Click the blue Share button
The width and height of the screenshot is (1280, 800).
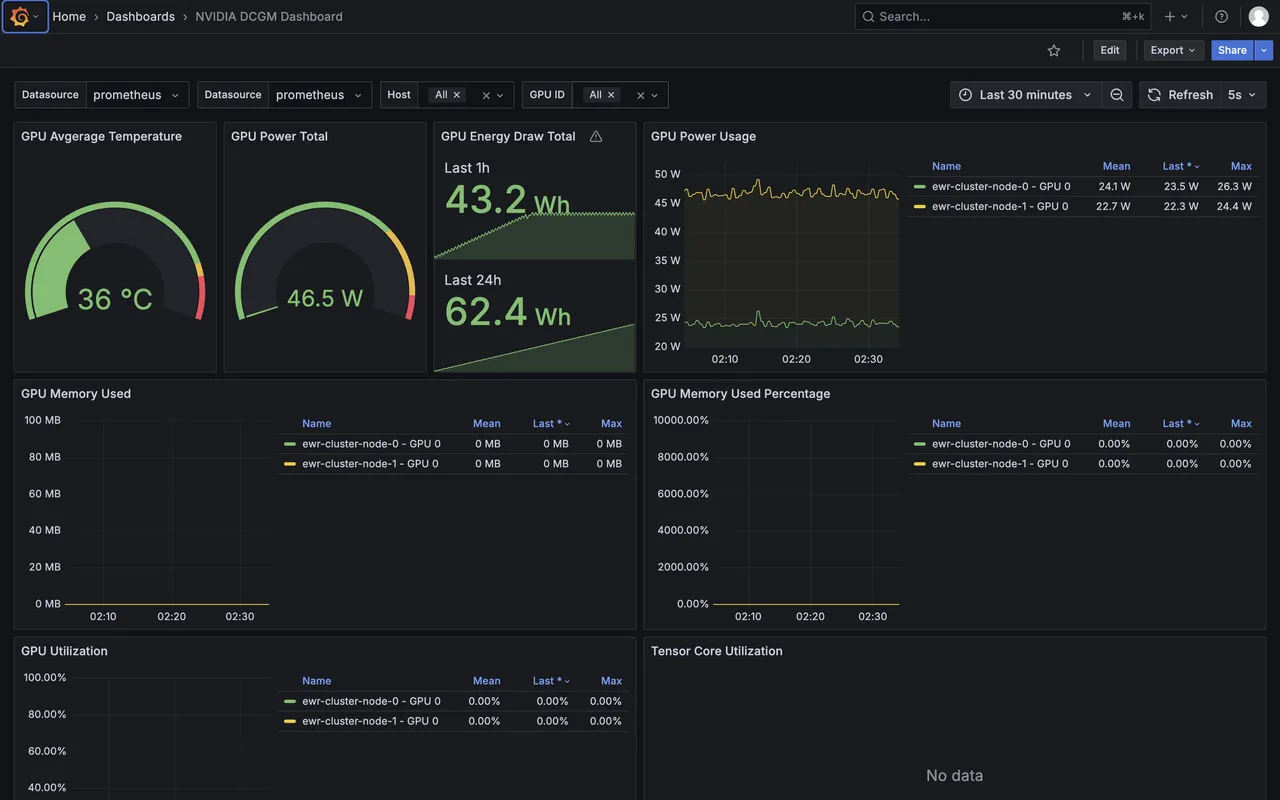(x=1233, y=50)
